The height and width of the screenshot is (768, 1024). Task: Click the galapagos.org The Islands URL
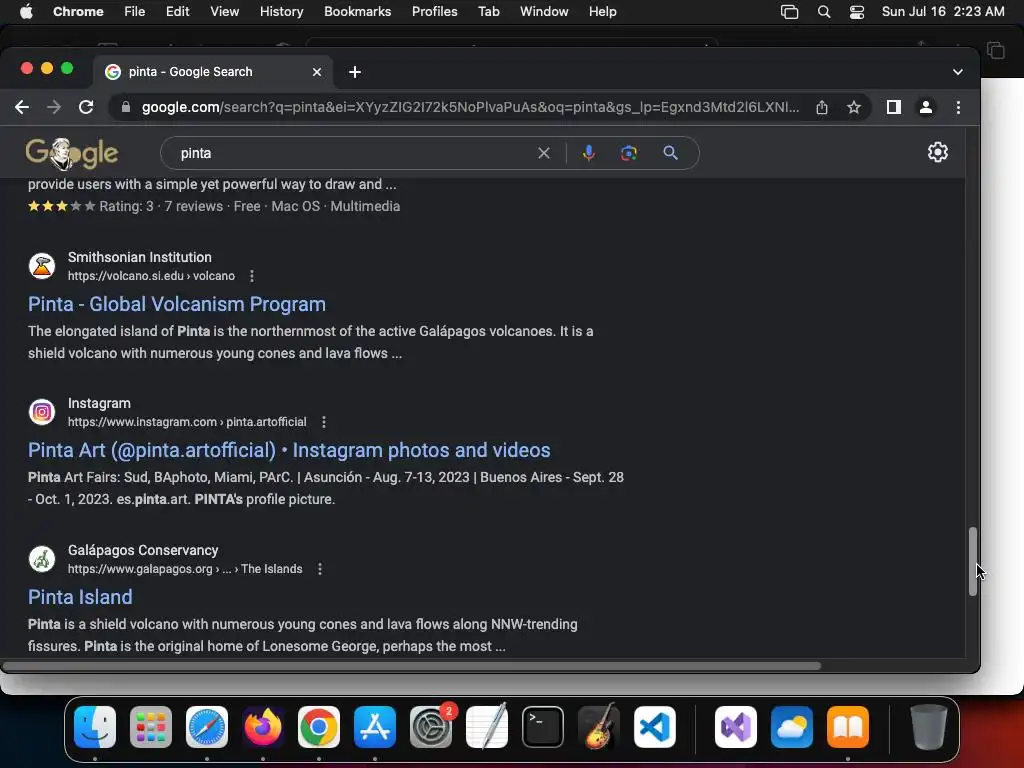185,569
